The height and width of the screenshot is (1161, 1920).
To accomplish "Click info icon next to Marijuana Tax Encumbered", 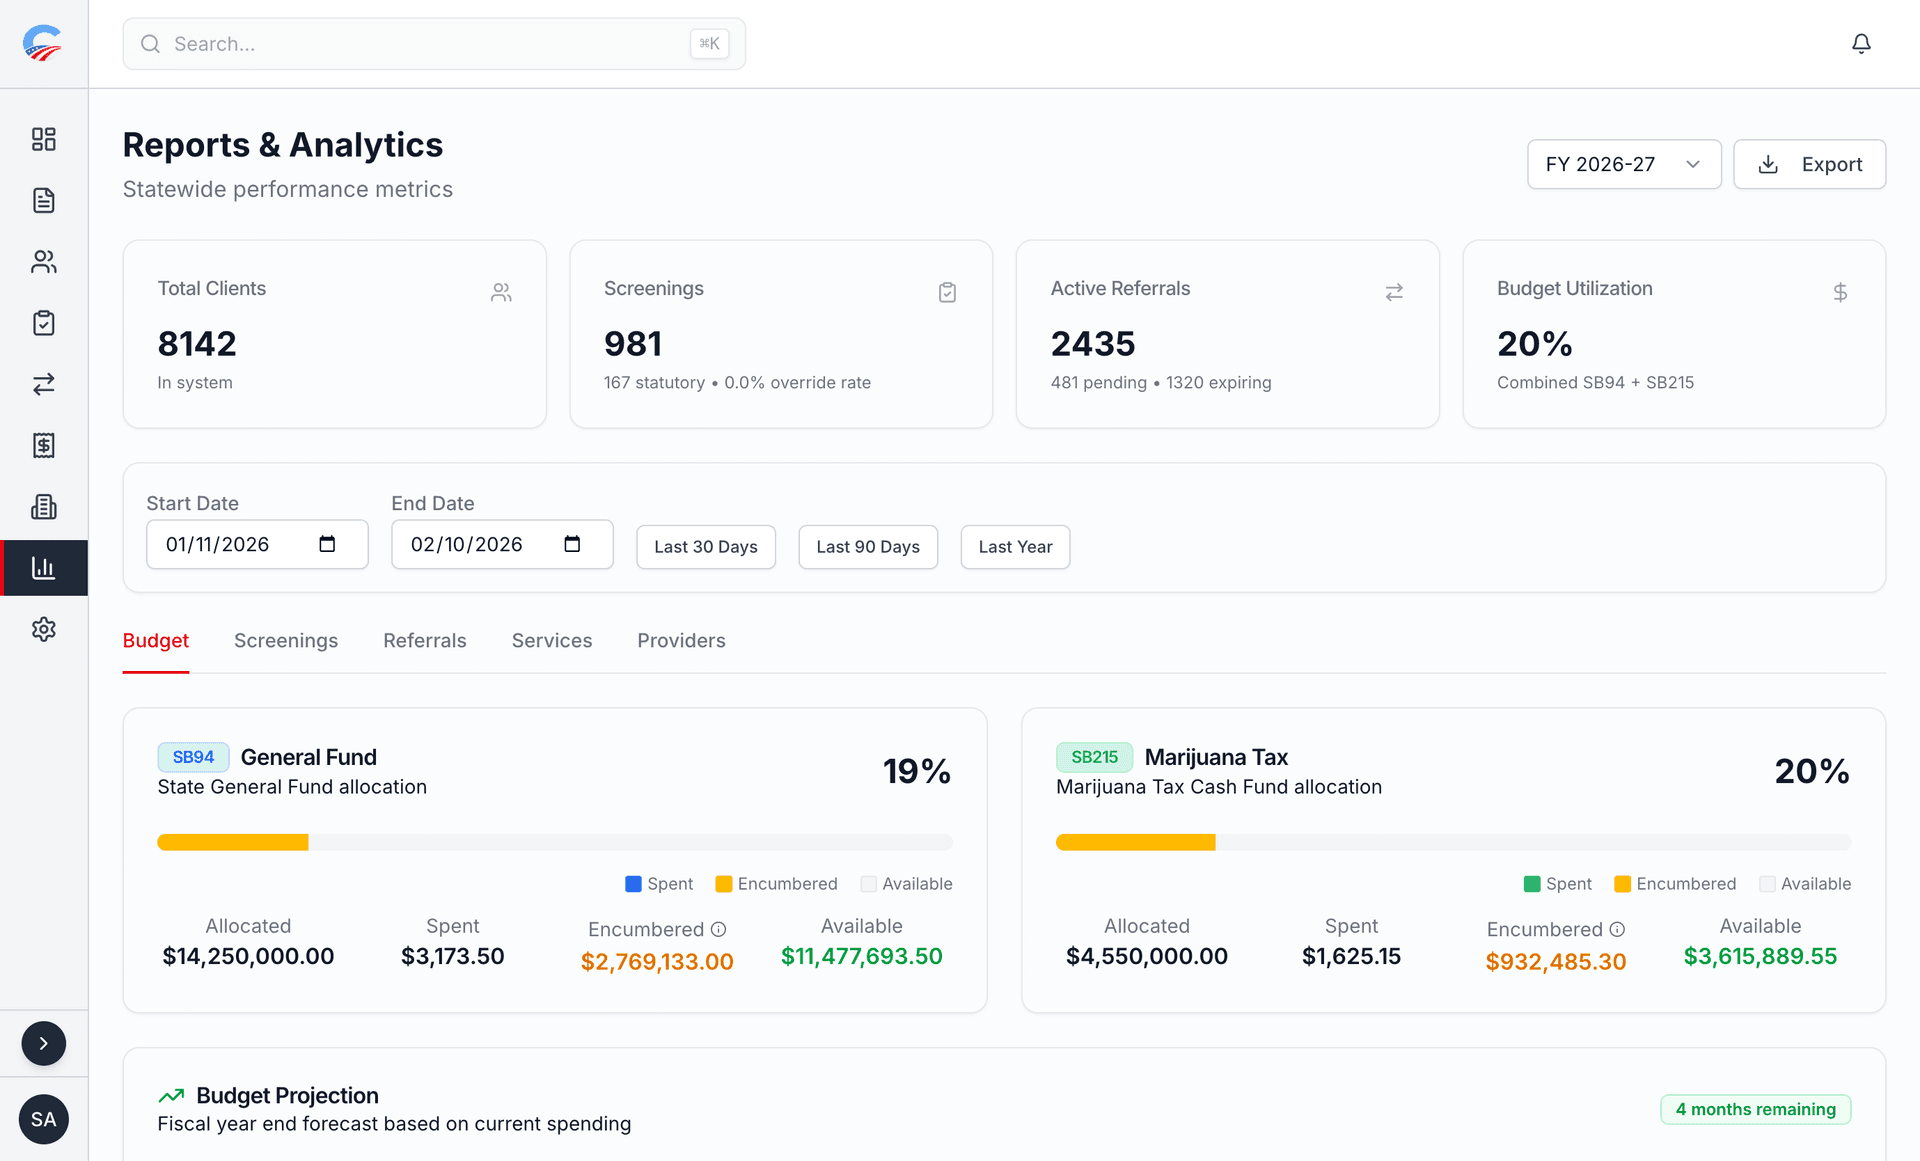I will point(1617,929).
